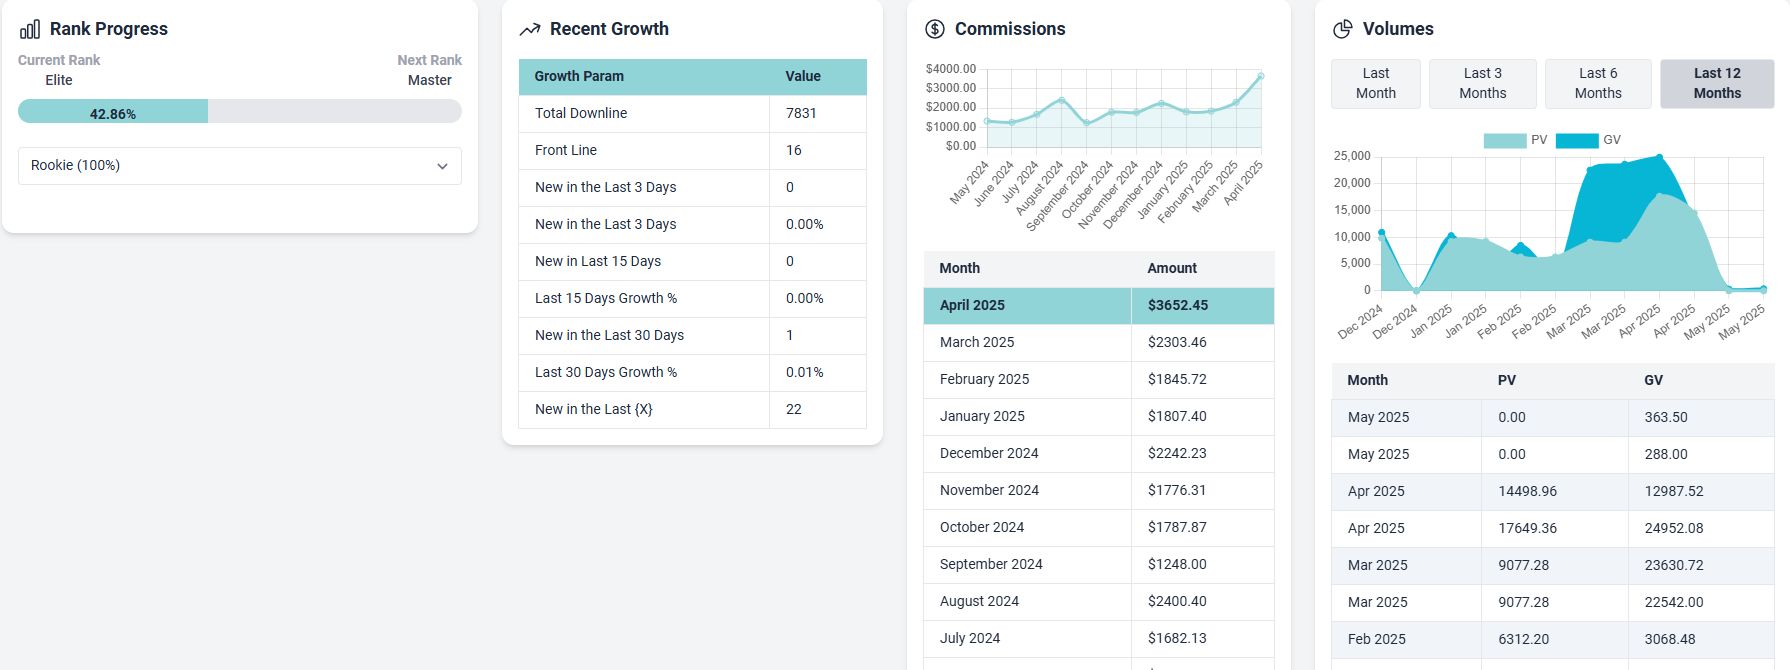This screenshot has width=1790, height=670.
Task: Click the Last 12 Months tab
Action: click(1716, 83)
